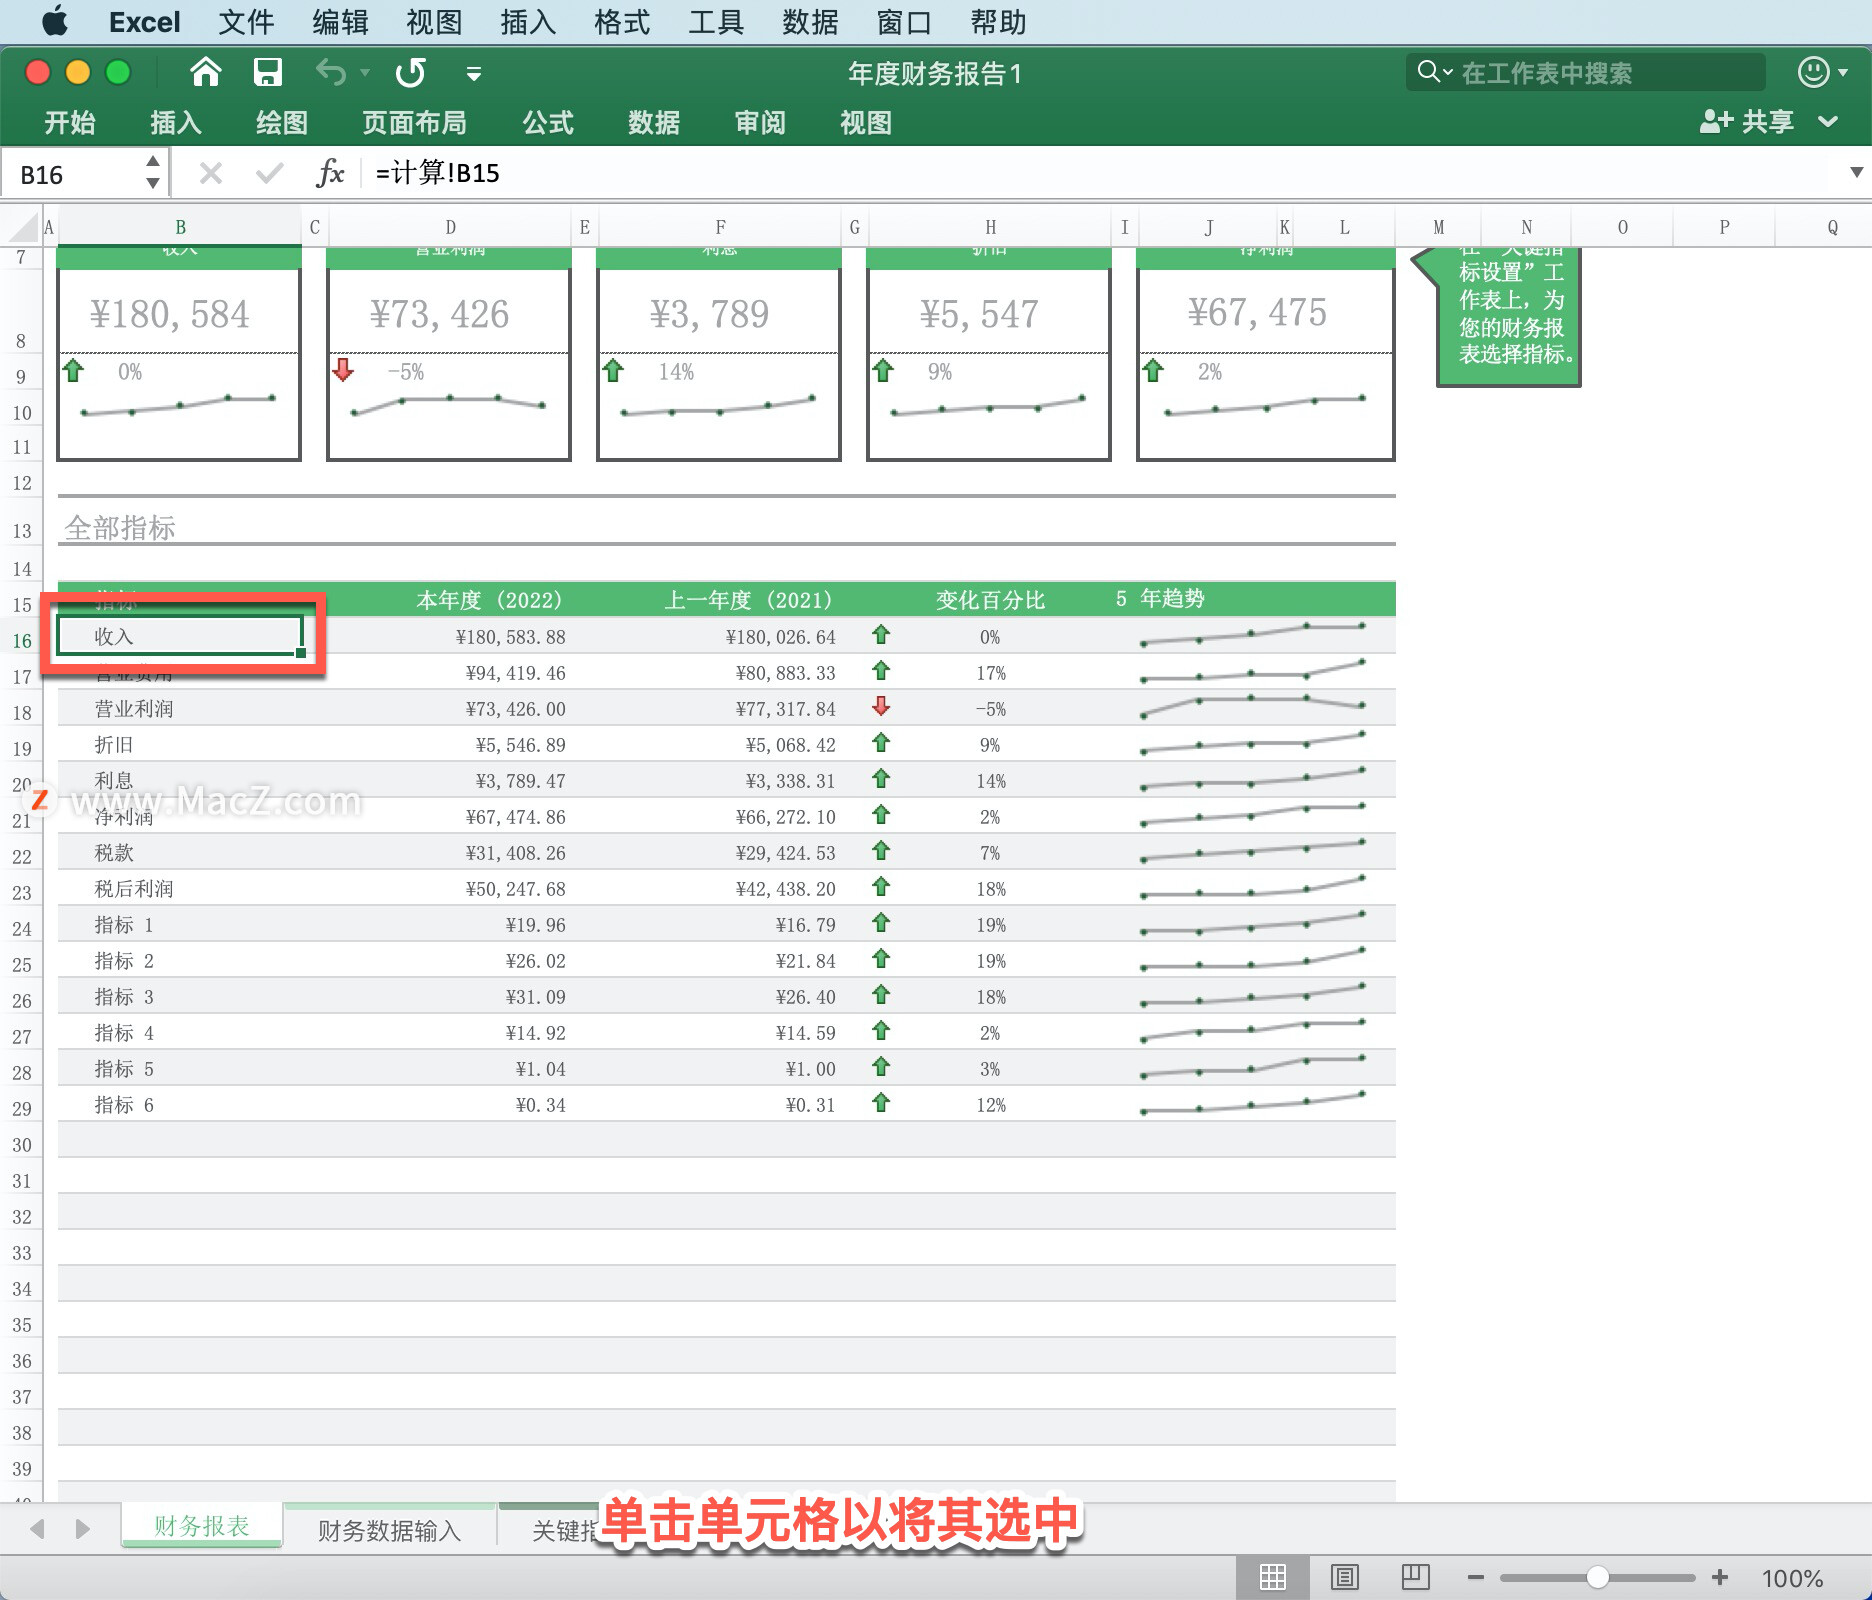Switch to Normal view icon
Viewport: 1872px width, 1600px height.
[1273, 1577]
